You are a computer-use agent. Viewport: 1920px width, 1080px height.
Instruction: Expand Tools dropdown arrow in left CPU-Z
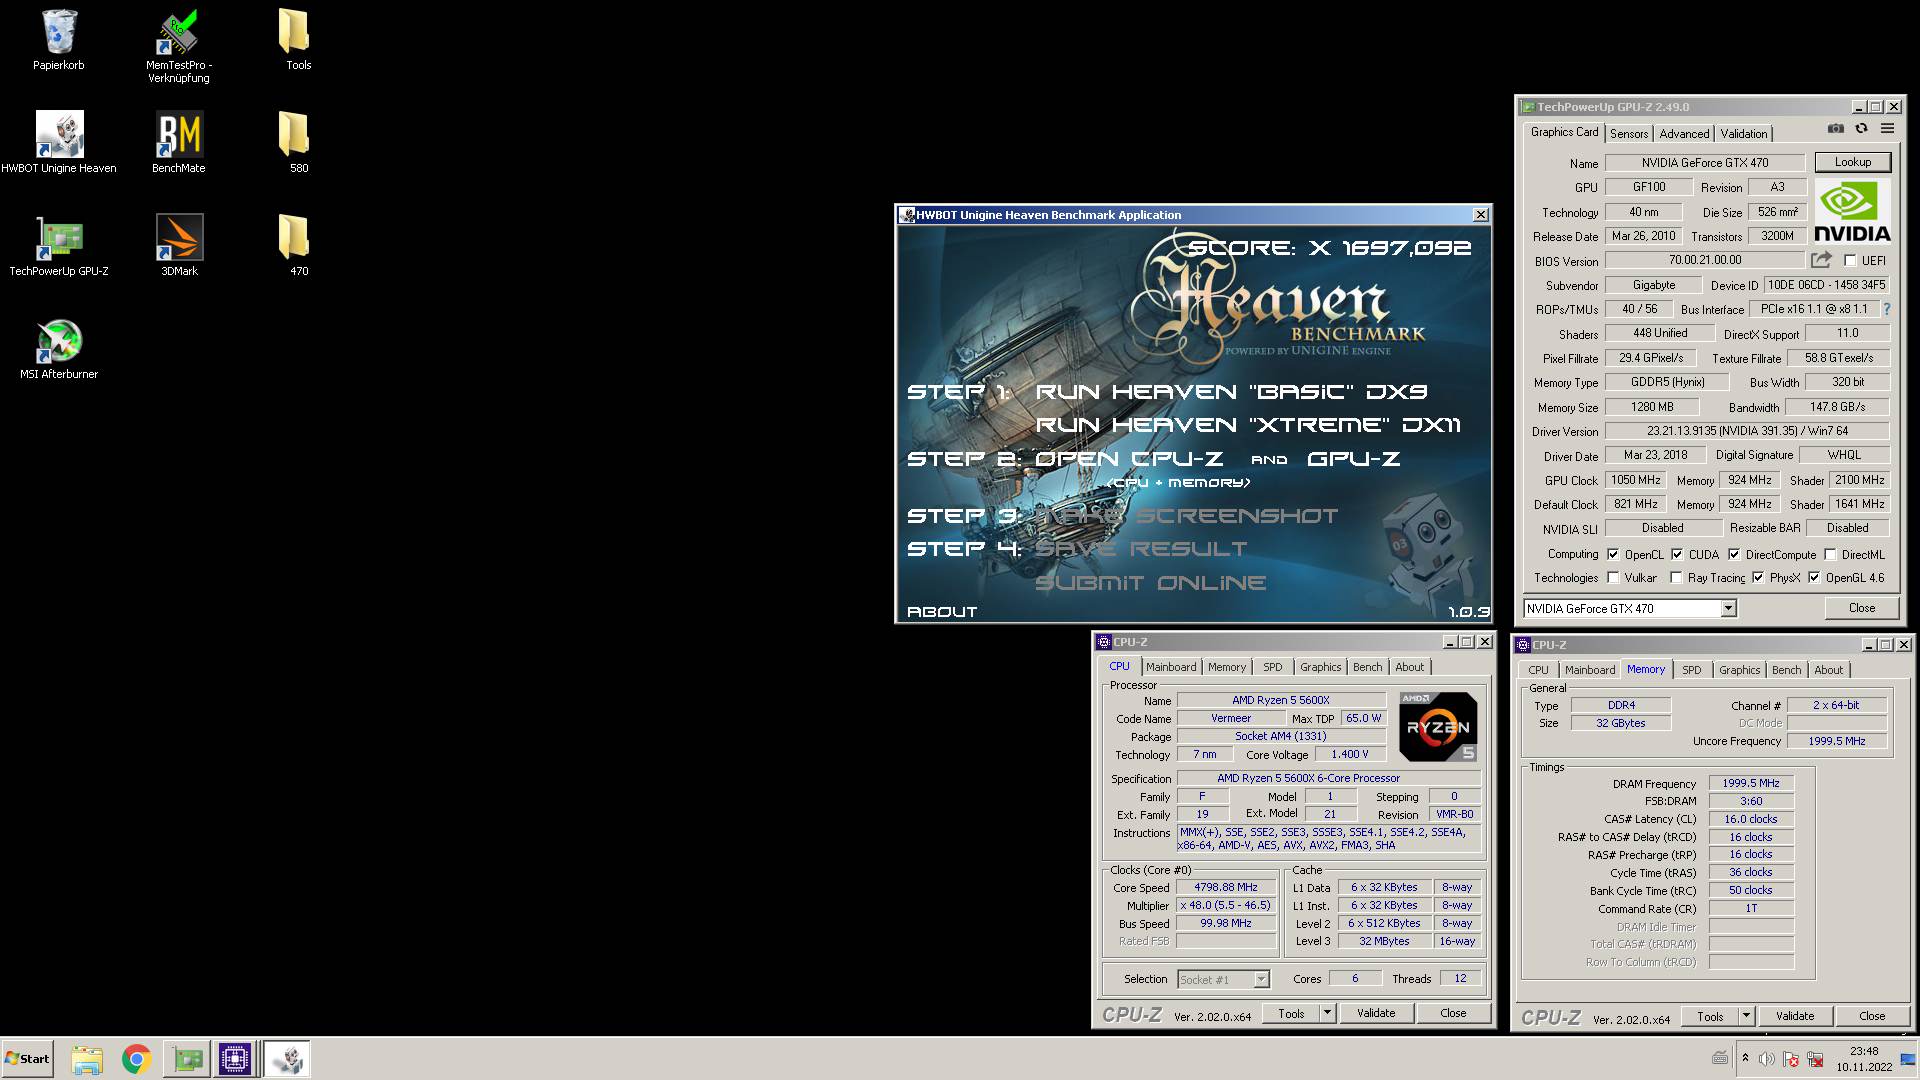1327,1014
